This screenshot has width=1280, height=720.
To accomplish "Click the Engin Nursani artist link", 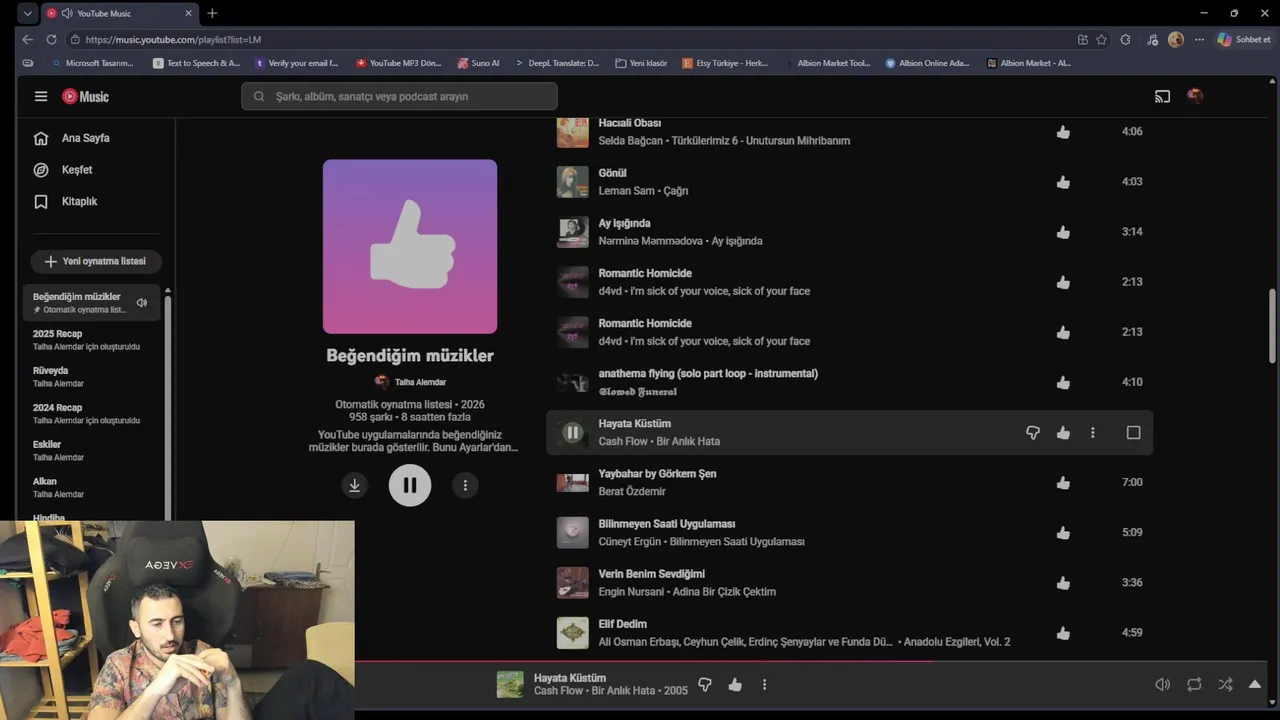I will point(632,591).
